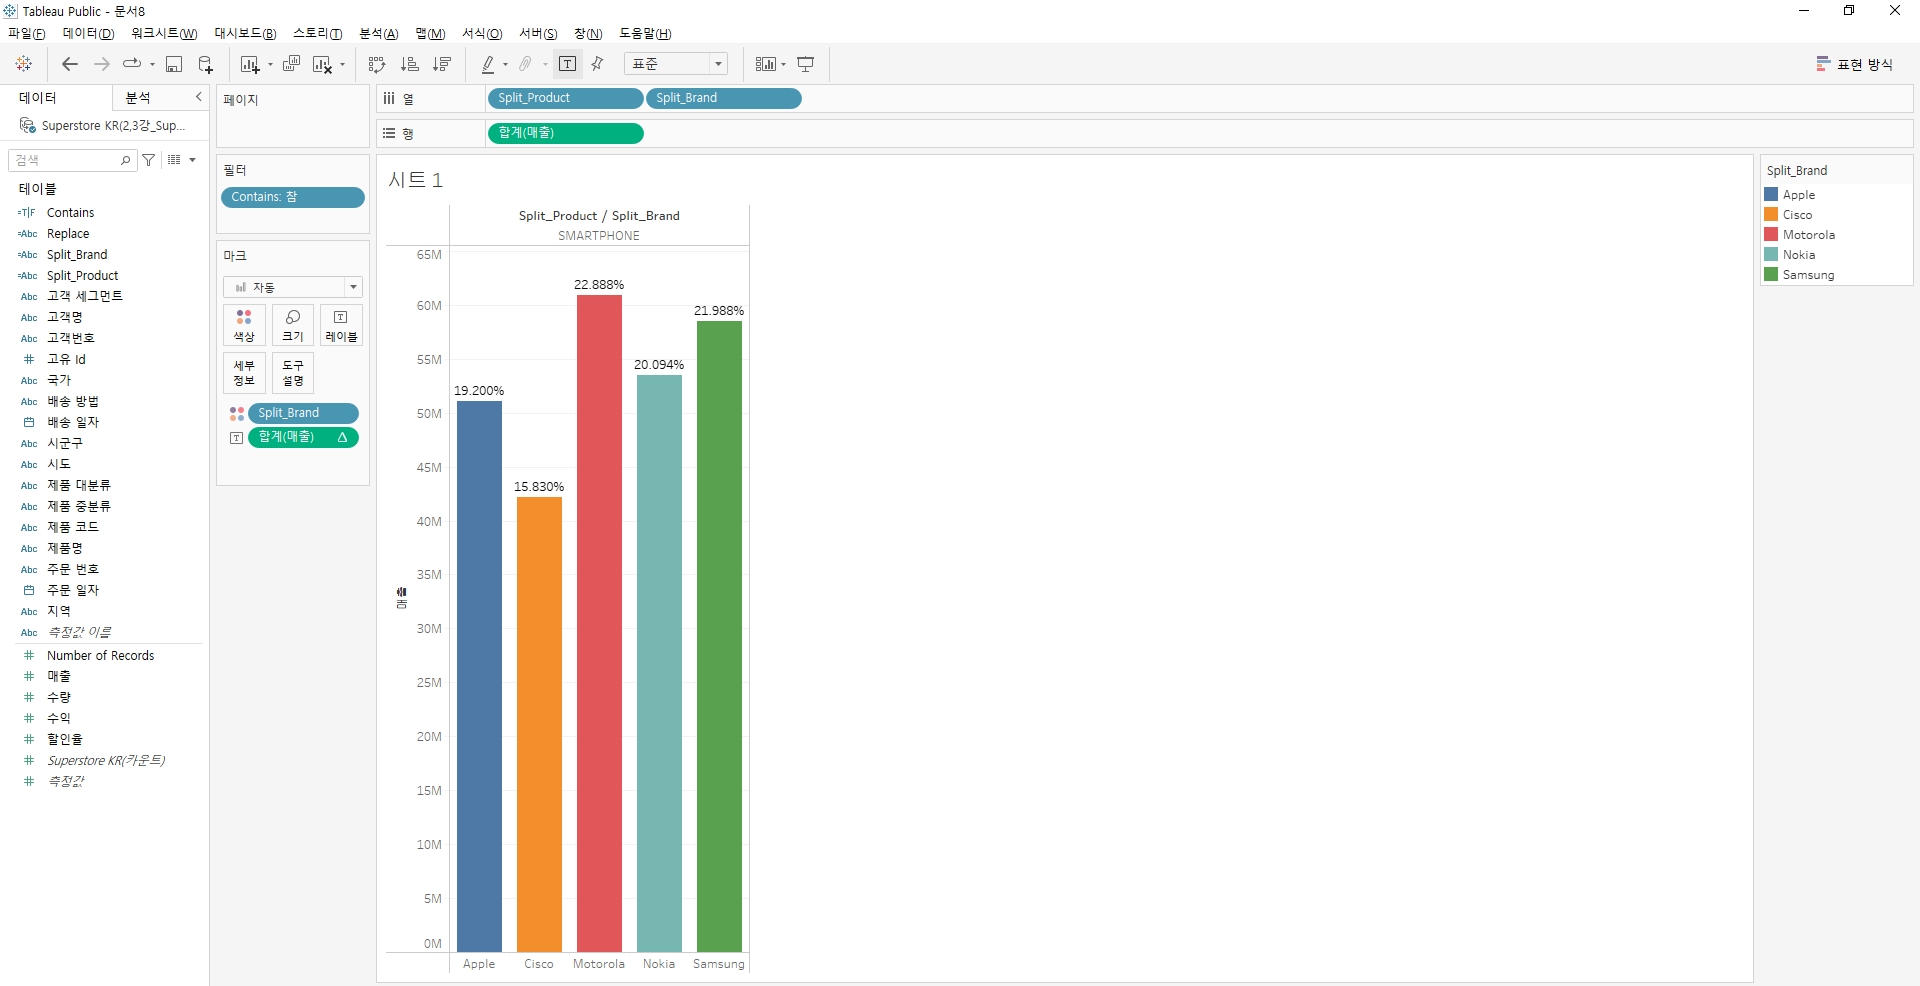Open the mark type dropdown 자동

tap(293, 287)
